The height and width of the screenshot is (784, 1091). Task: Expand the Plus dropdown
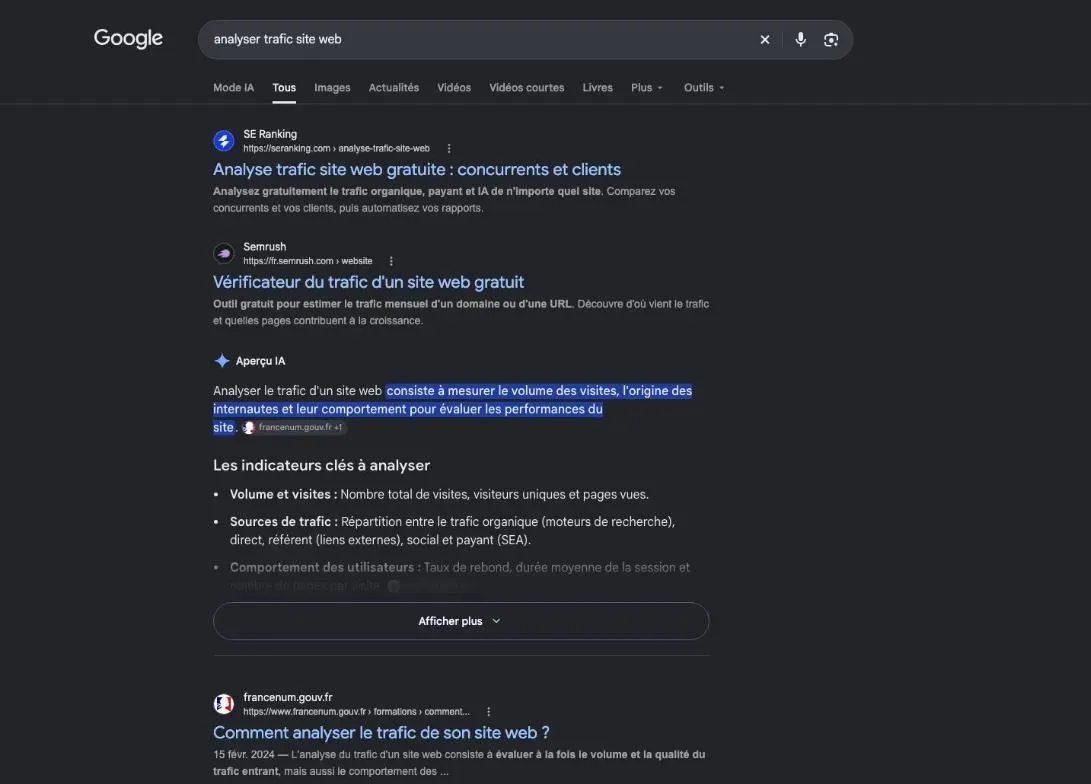[x=646, y=88]
